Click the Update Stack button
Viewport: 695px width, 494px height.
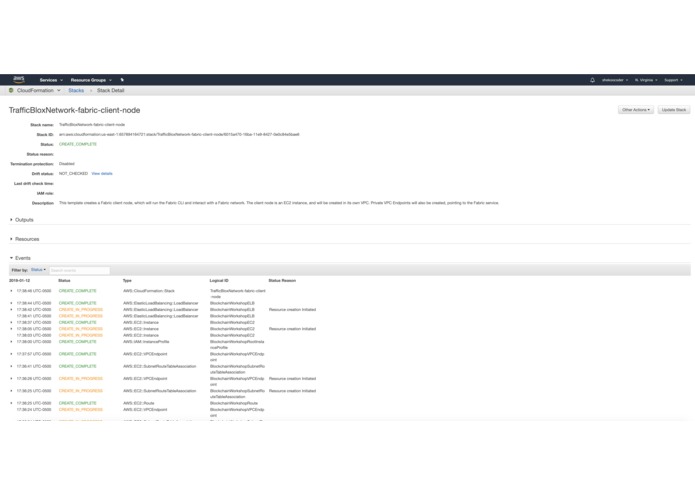point(674,110)
